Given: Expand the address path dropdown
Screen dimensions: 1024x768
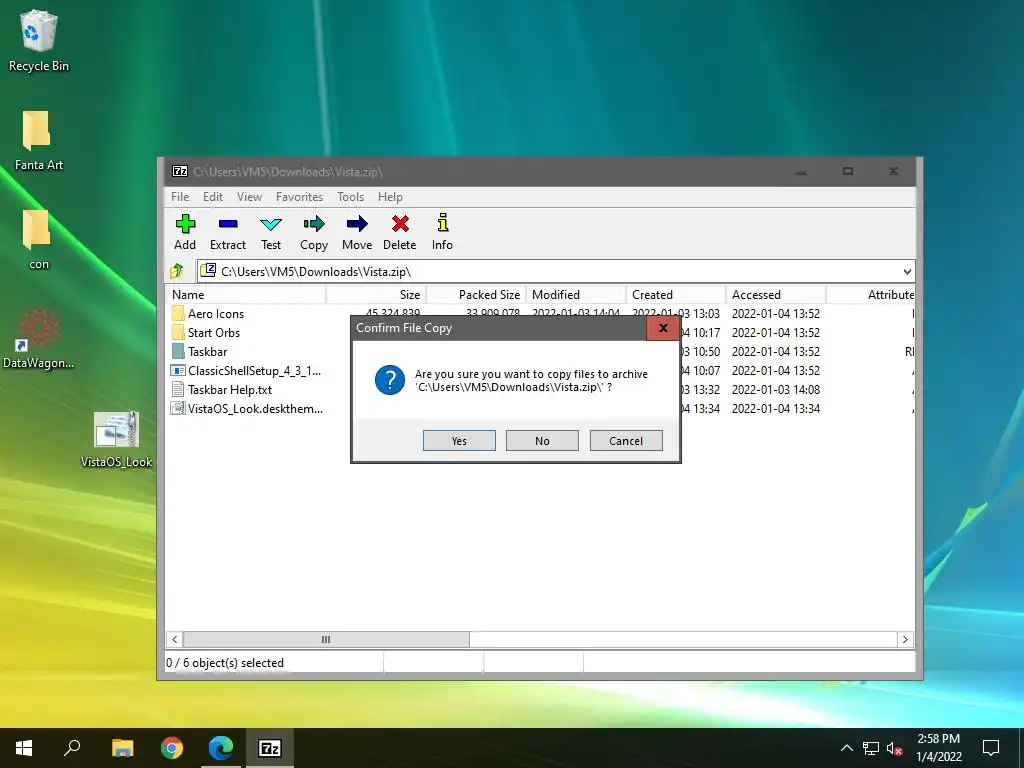Looking at the screenshot, I should (x=907, y=272).
